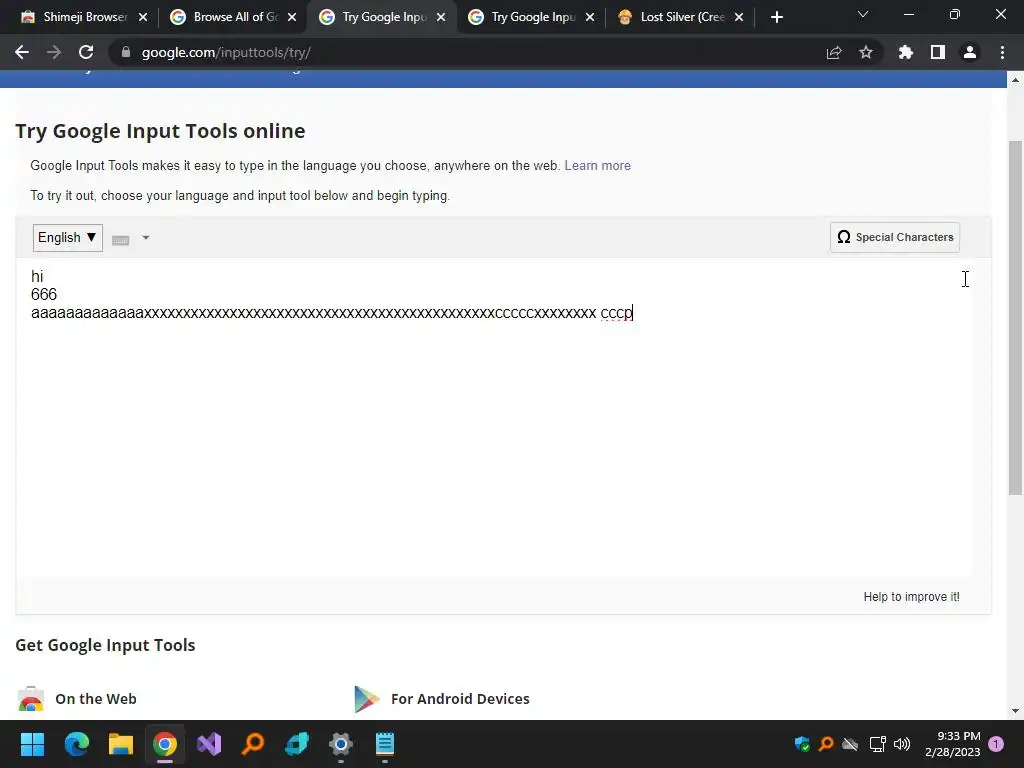Open the English language dropdown
Screen dimensions: 1024x768
[x=67, y=238]
